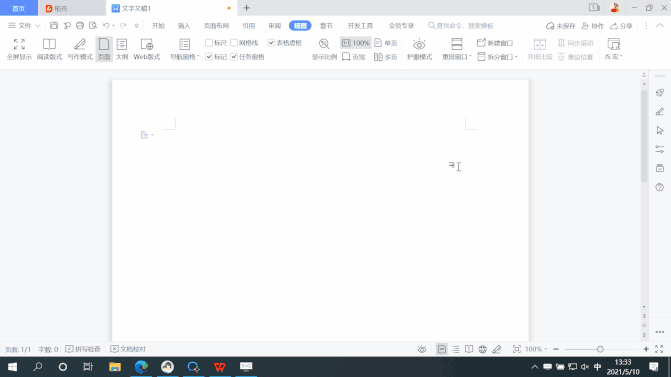
Task: Select the 大纲 outline view icon
Action: [122, 49]
